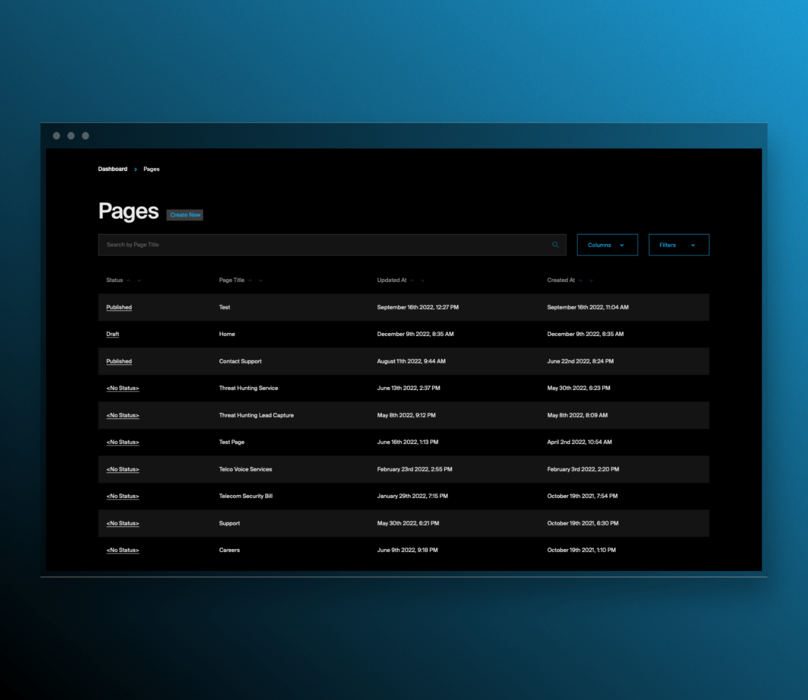Select the Telco Voice Services title

(245, 470)
